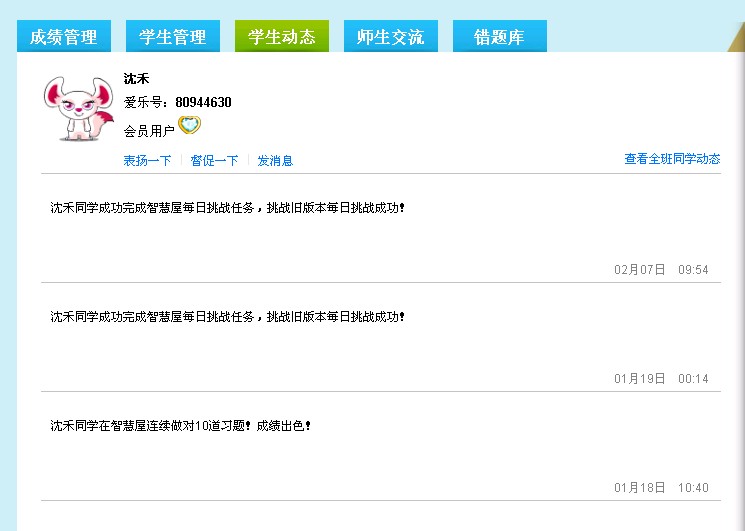This screenshot has height=531, width=745.
Task: Click the 01月19日 00:14 timestamp
Action: click(661, 379)
